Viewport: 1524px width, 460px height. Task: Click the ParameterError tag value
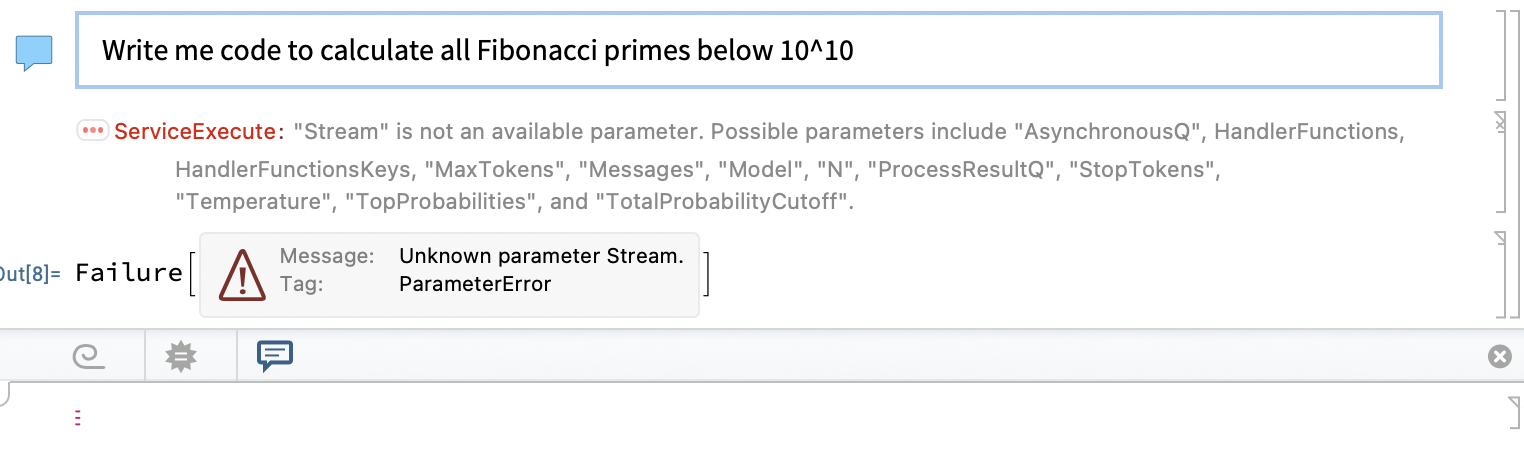(x=475, y=284)
